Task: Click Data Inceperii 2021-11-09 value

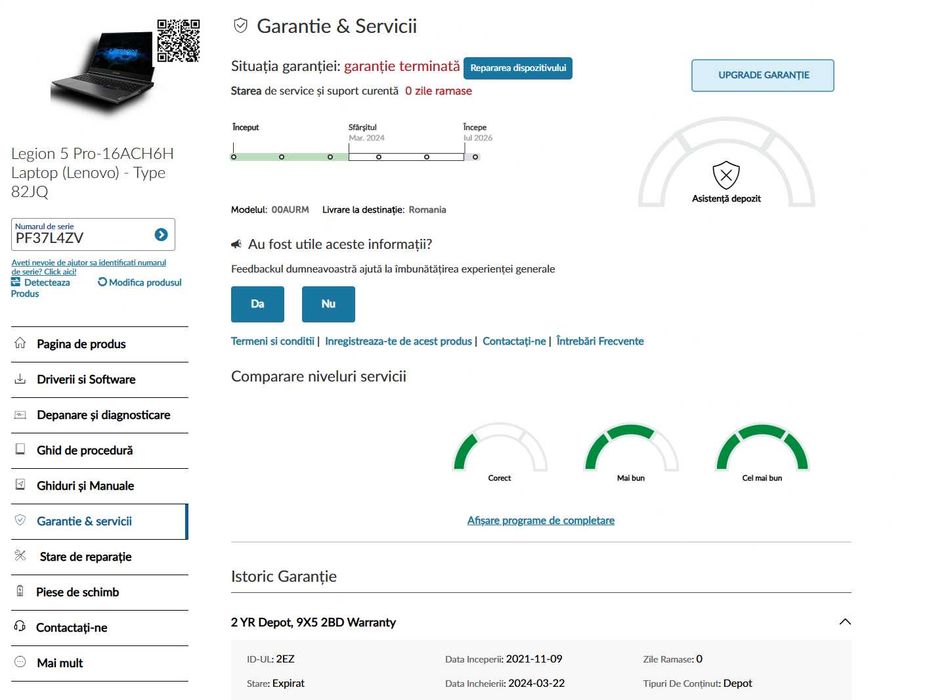Action: [x=534, y=659]
